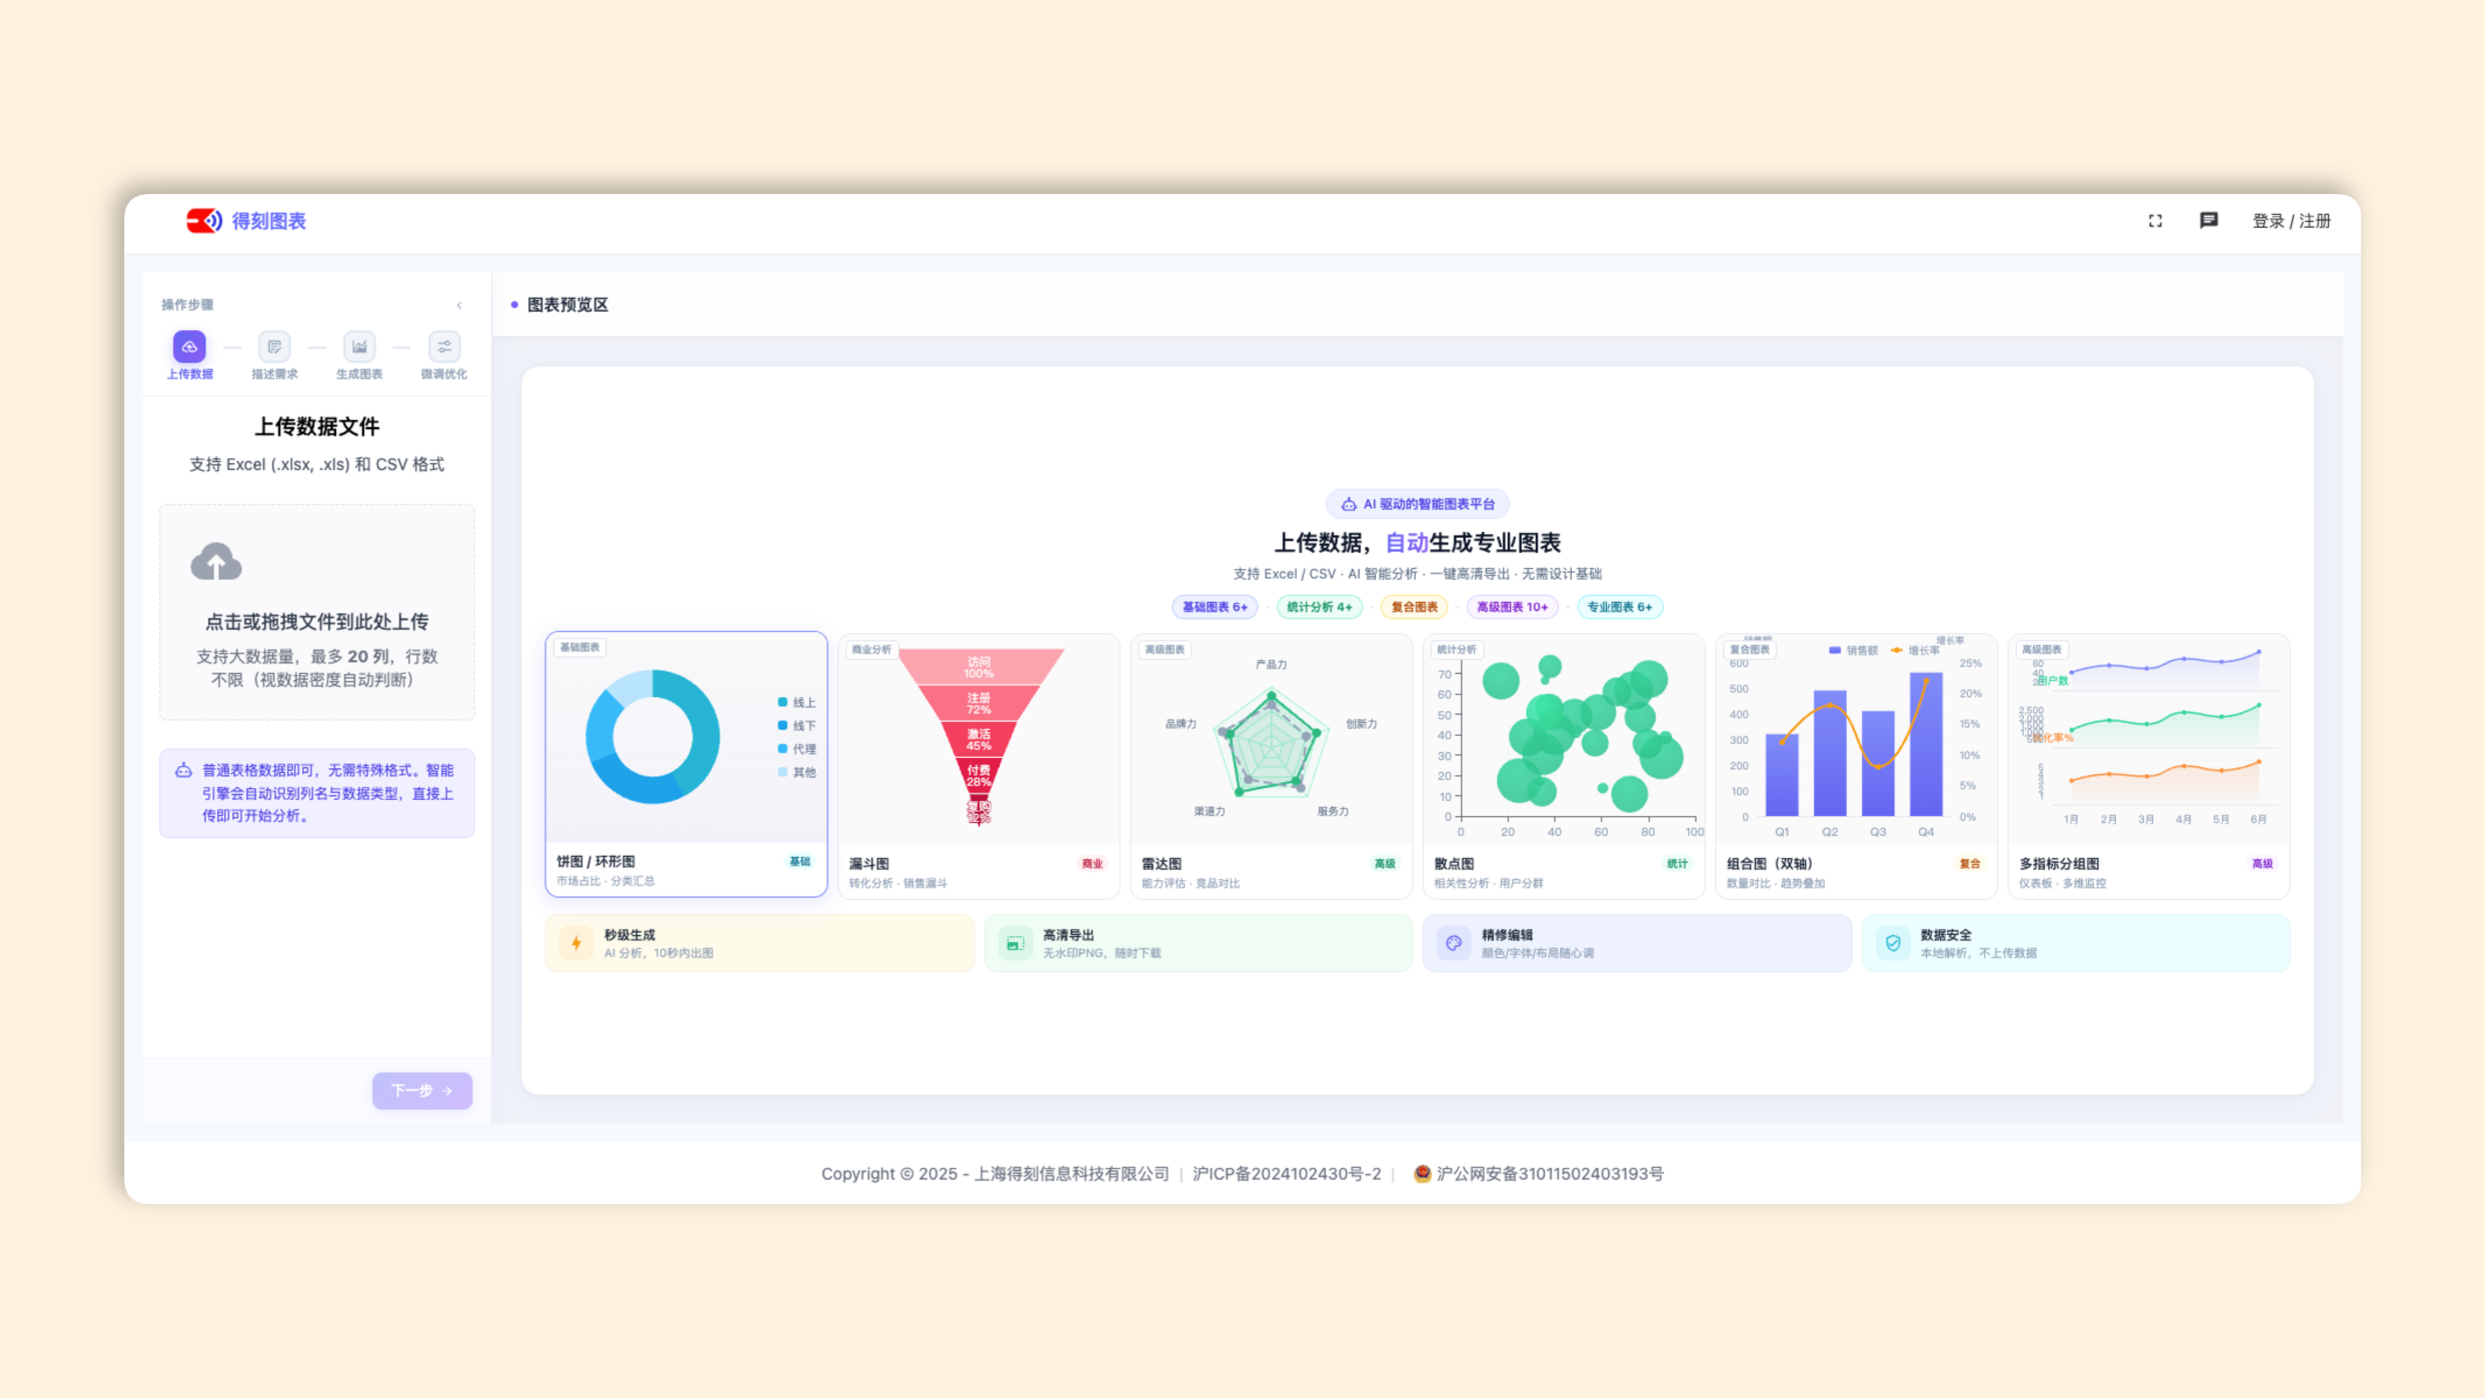
Task: Toggle the 专业图表 6+ filter tag
Action: pyautogui.click(x=1619, y=607)
